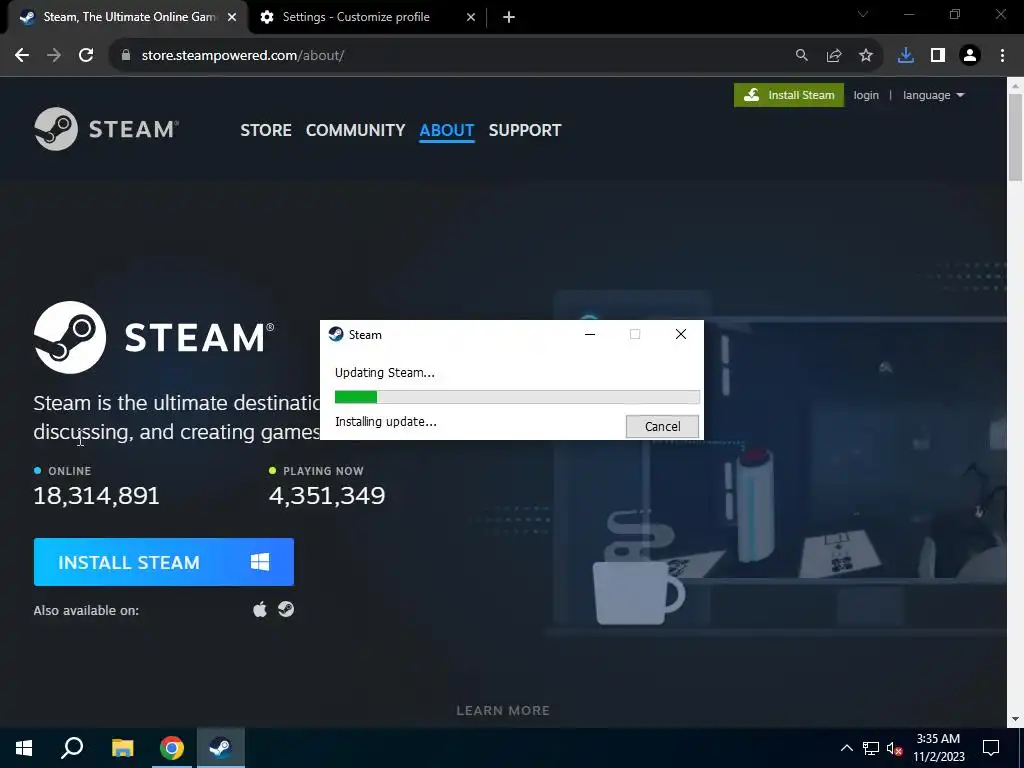Click the SteamOS availability icon
This screenshot has height=768, width=1024.
[x=286, y=609]
